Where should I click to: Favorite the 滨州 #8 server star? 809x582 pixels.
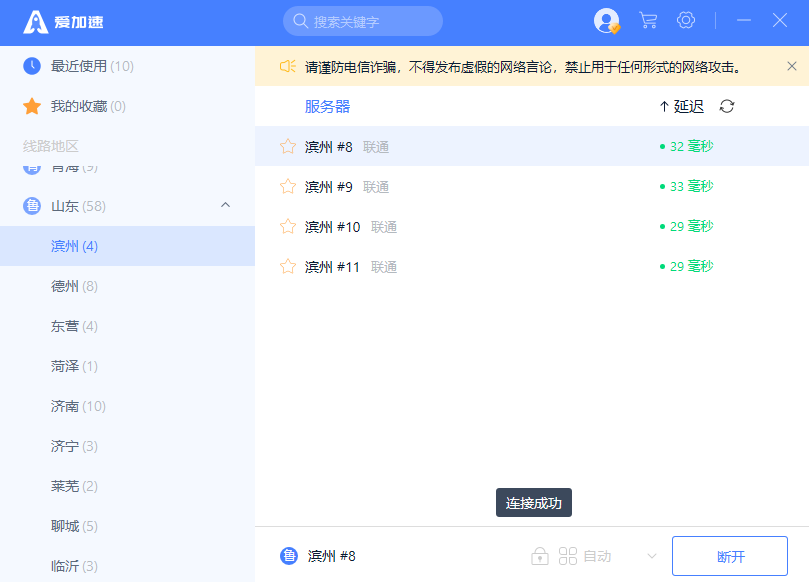pos(288,147)
